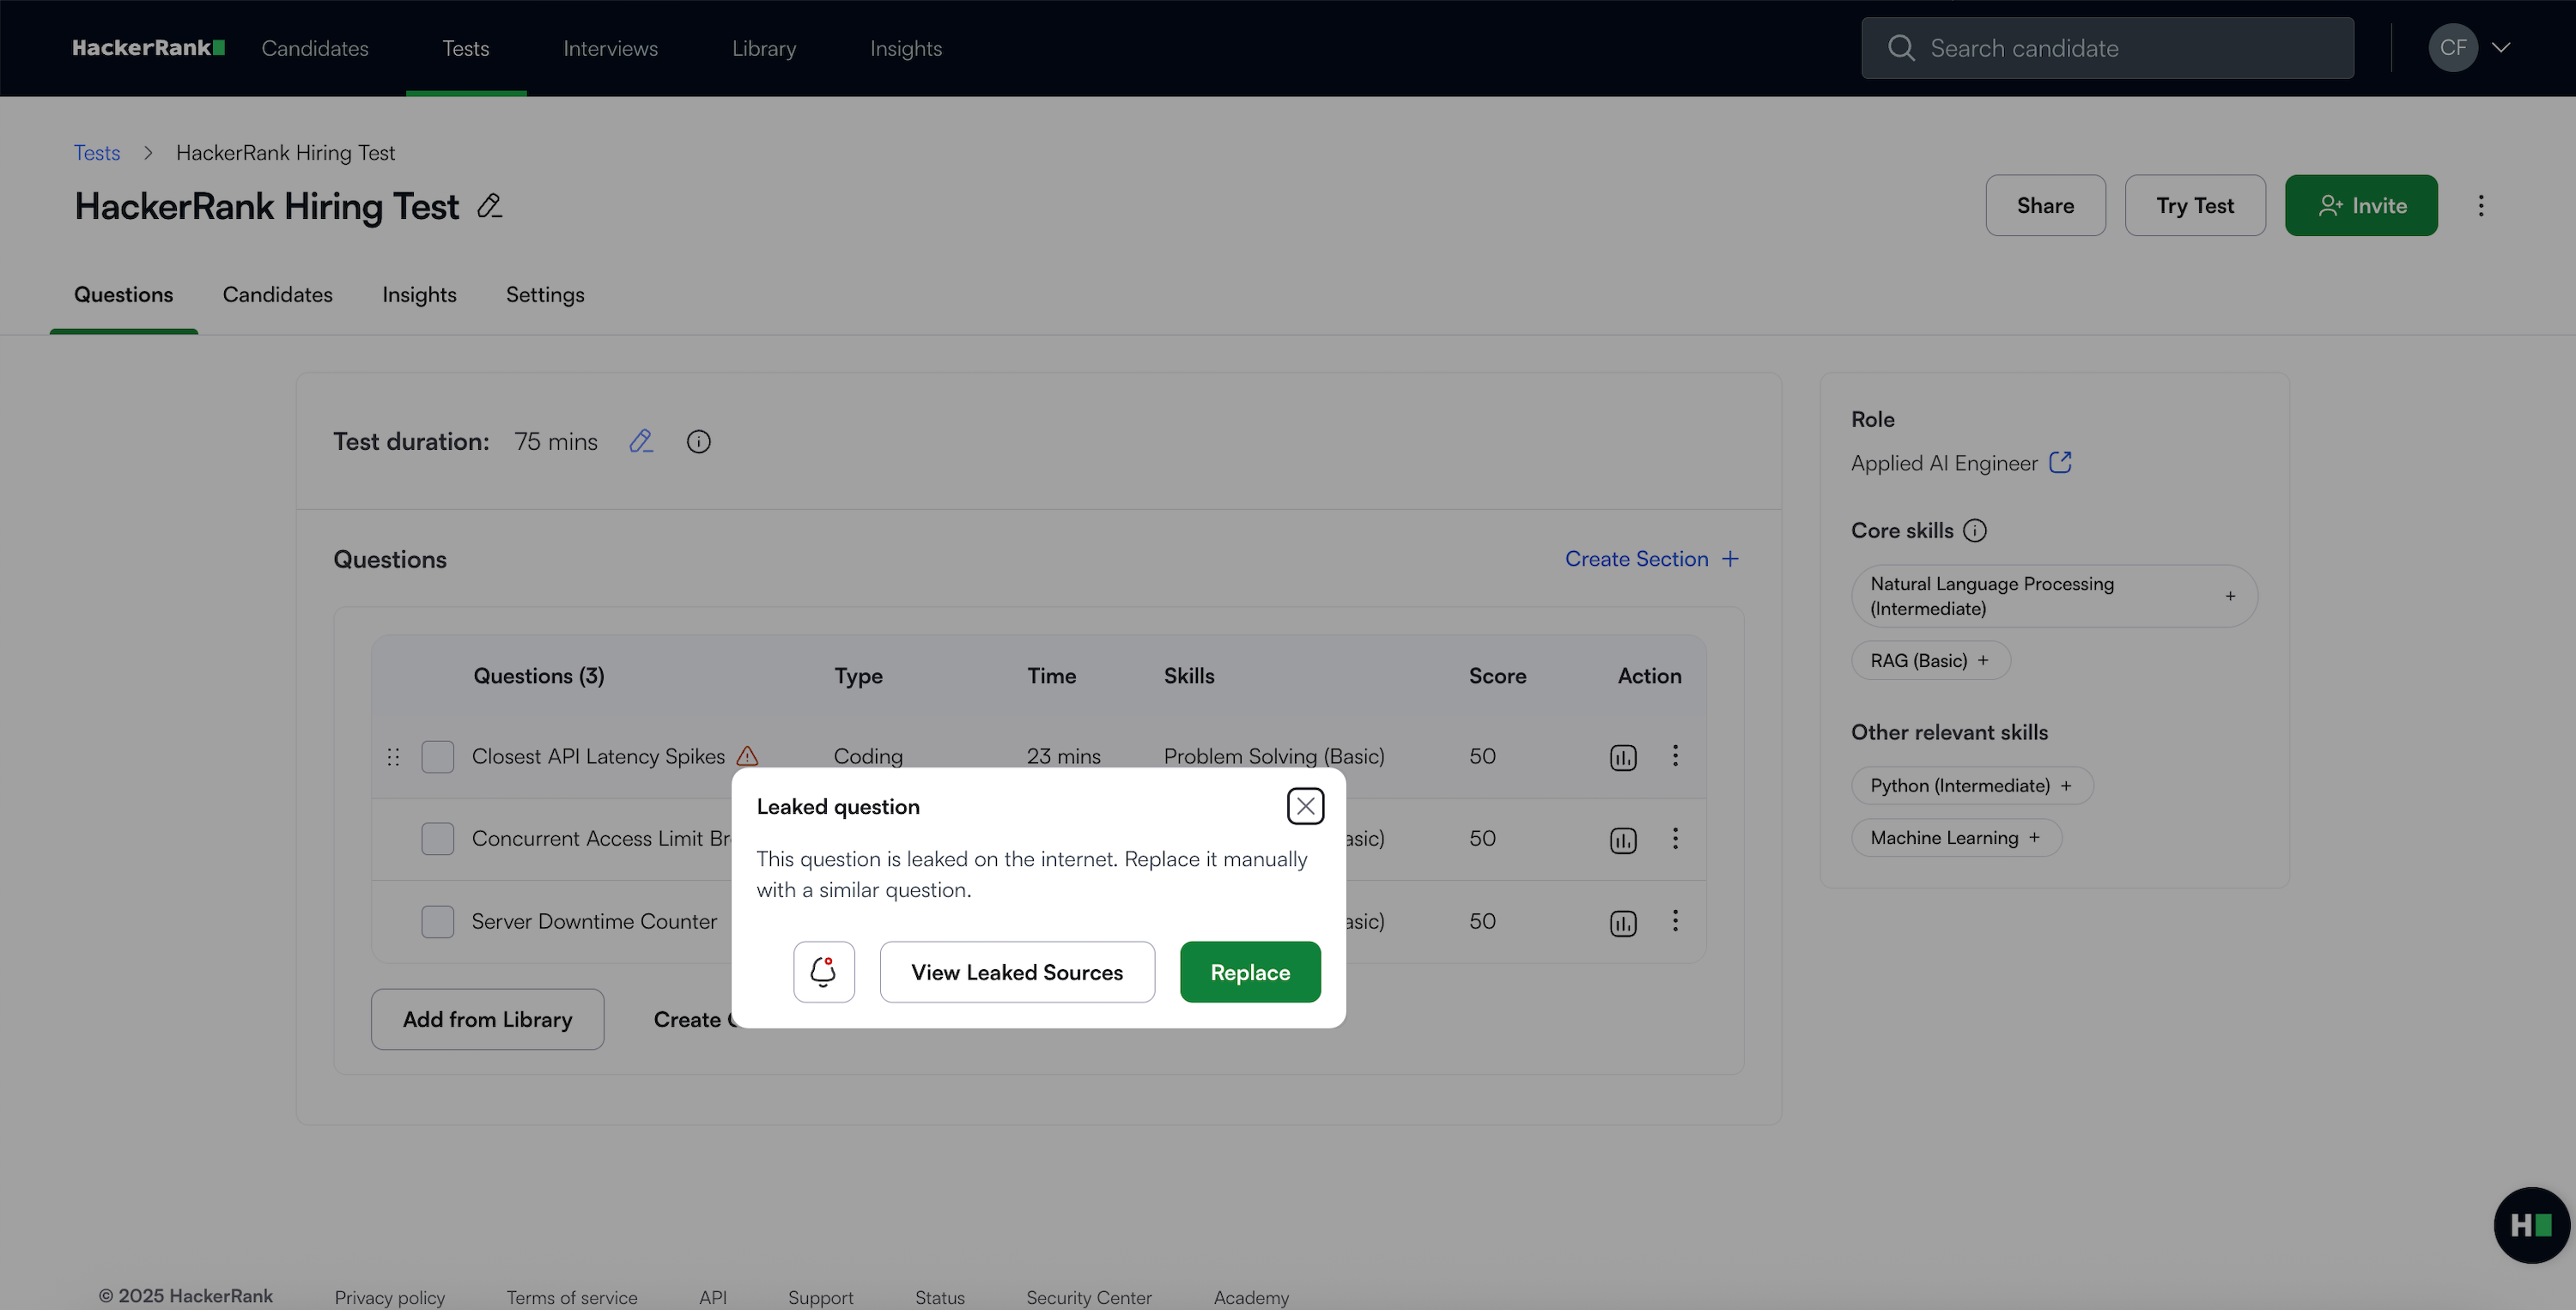Click the pencil icon beside test title

pyautogui.click(x=489, y=206)
